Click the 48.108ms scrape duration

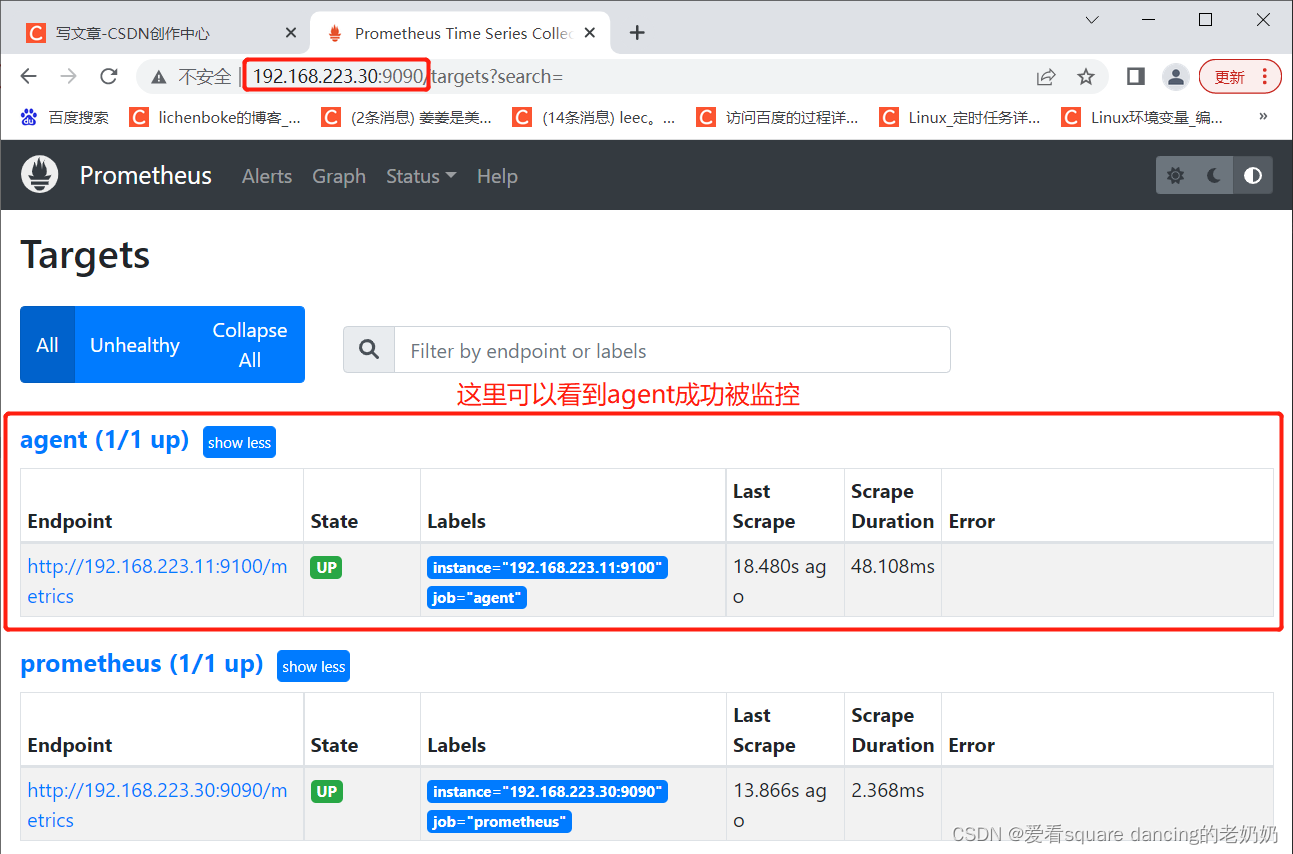[893, 567]
